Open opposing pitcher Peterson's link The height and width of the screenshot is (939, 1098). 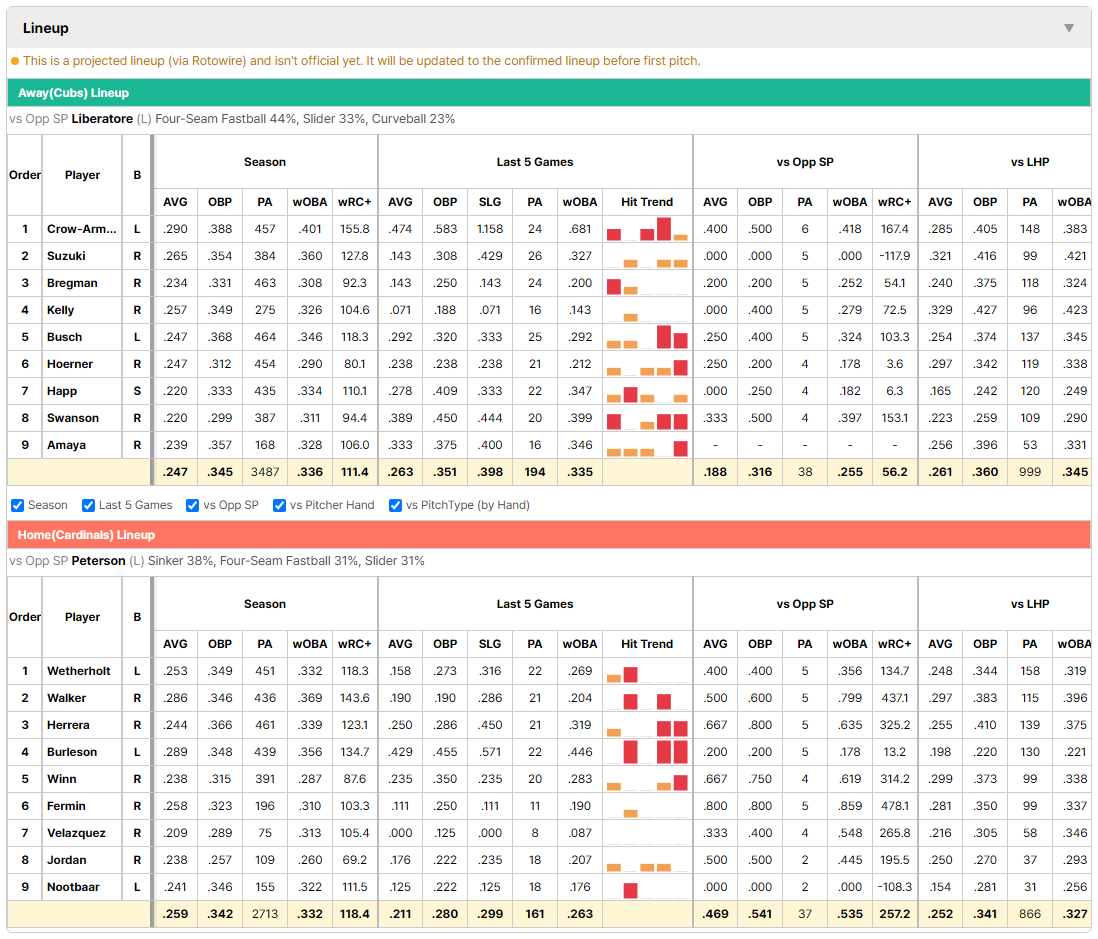pyautogui.click(x=98, y=561)
